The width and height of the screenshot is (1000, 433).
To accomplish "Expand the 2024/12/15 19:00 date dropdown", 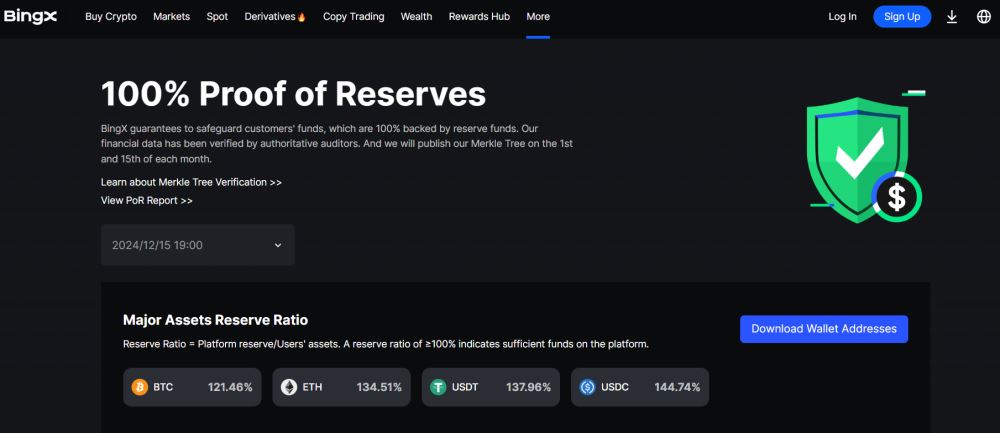I will tap(197, 245).
